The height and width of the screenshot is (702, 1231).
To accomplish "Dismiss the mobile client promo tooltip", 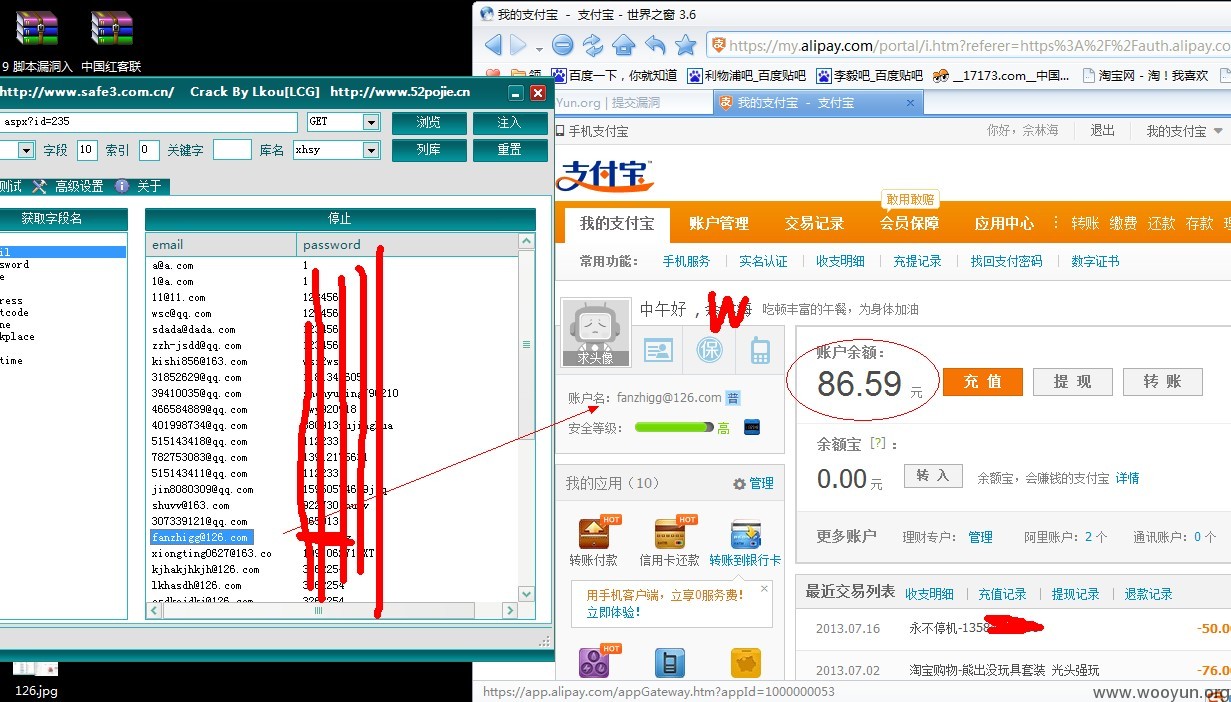I will coord(764,589).
